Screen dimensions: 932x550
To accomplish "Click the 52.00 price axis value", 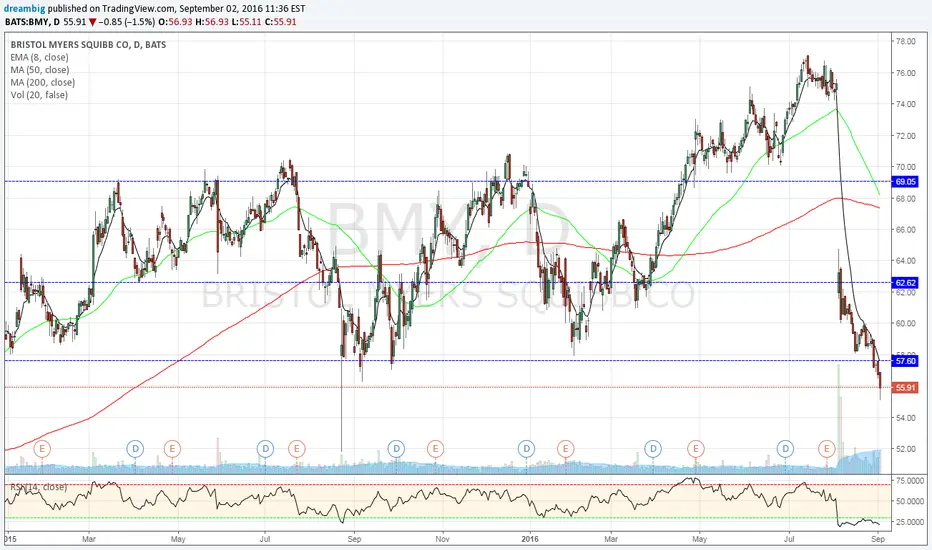I will 906,449.
